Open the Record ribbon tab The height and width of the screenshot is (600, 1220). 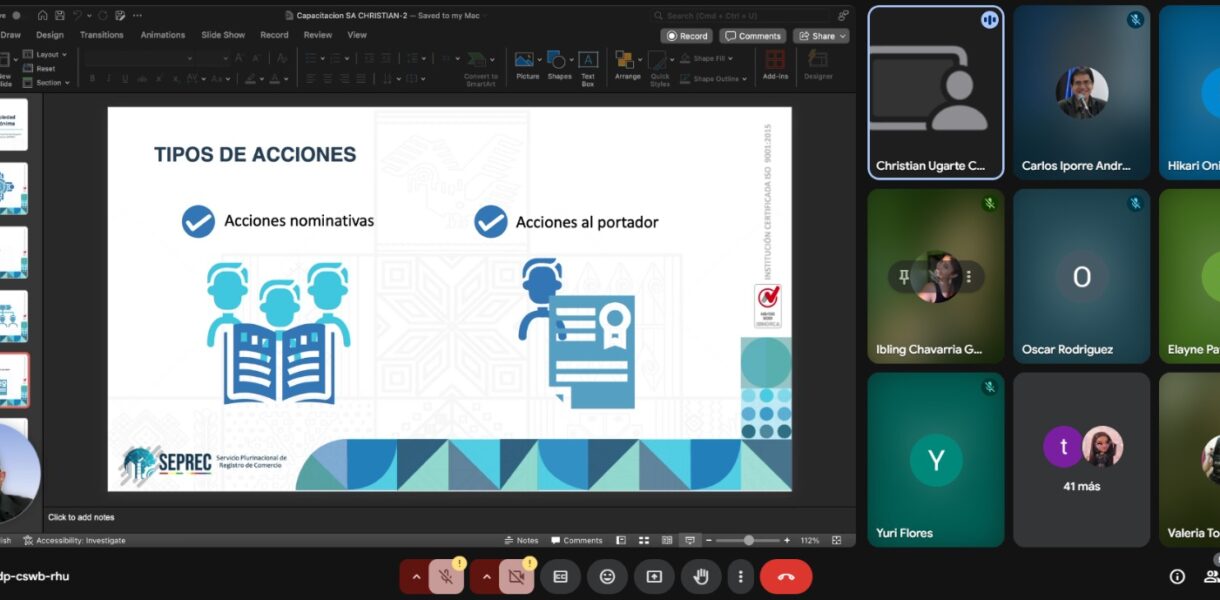[x=274, y=35]
